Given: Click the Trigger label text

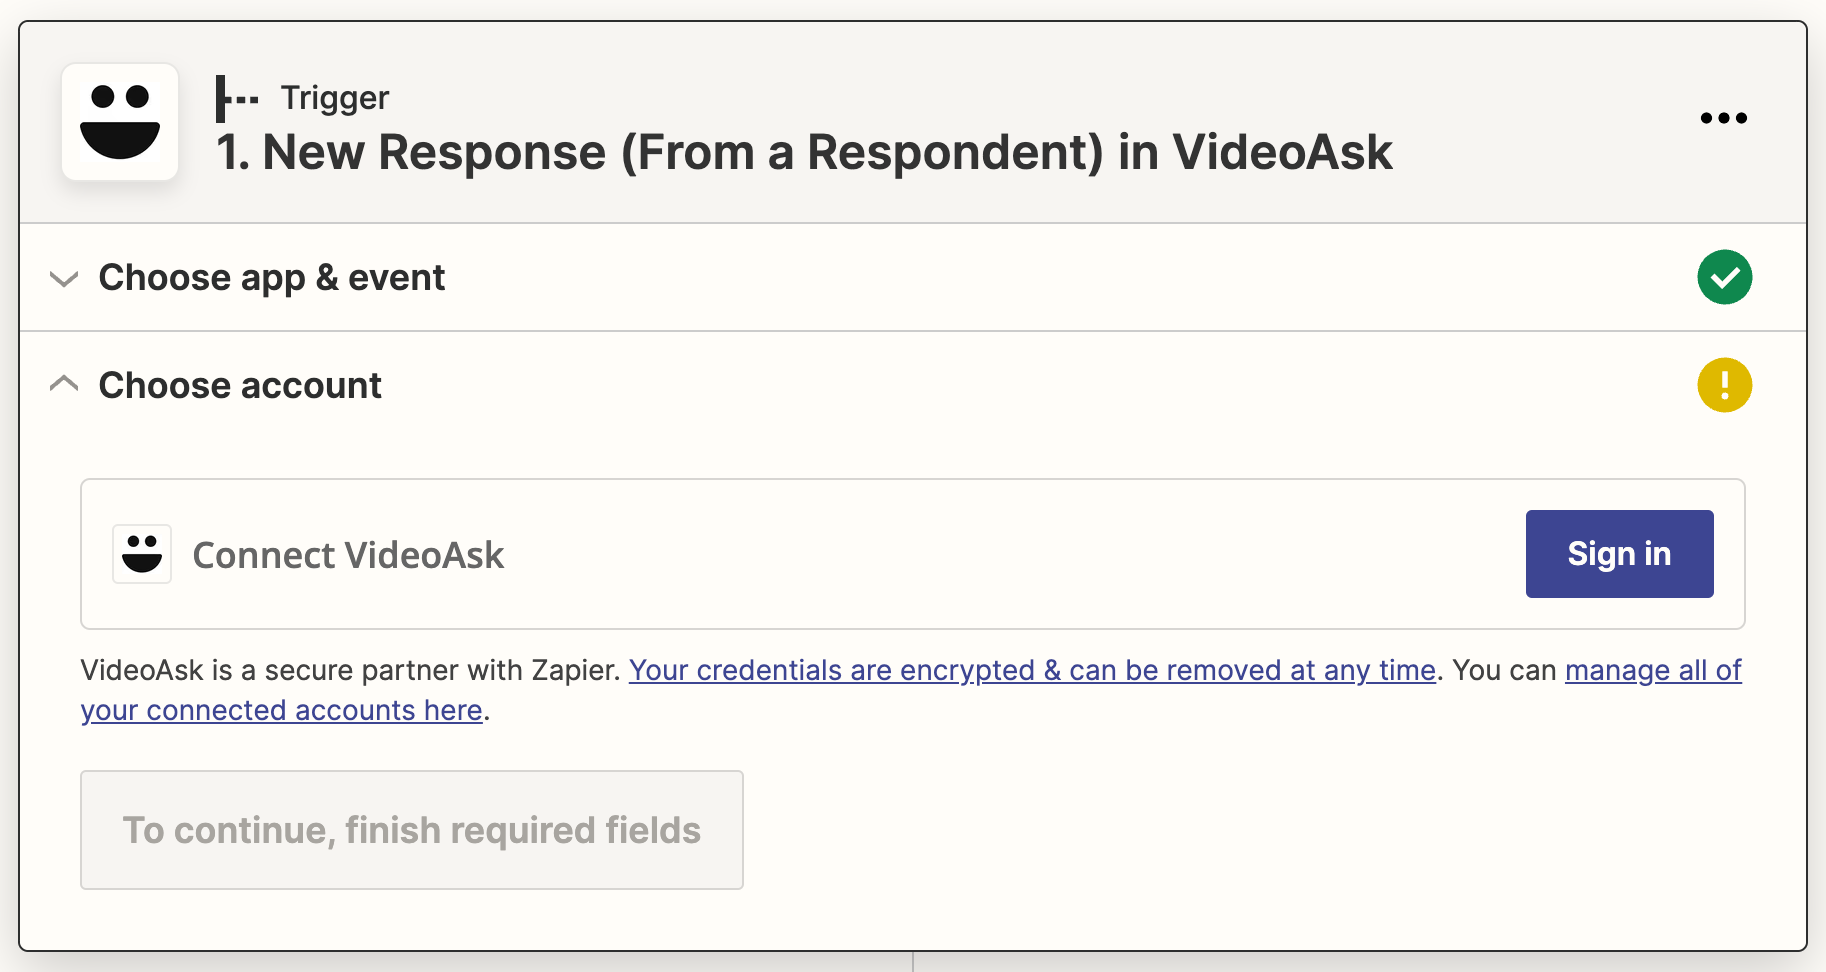Looking at the screenshot, I should pos(334,98).
